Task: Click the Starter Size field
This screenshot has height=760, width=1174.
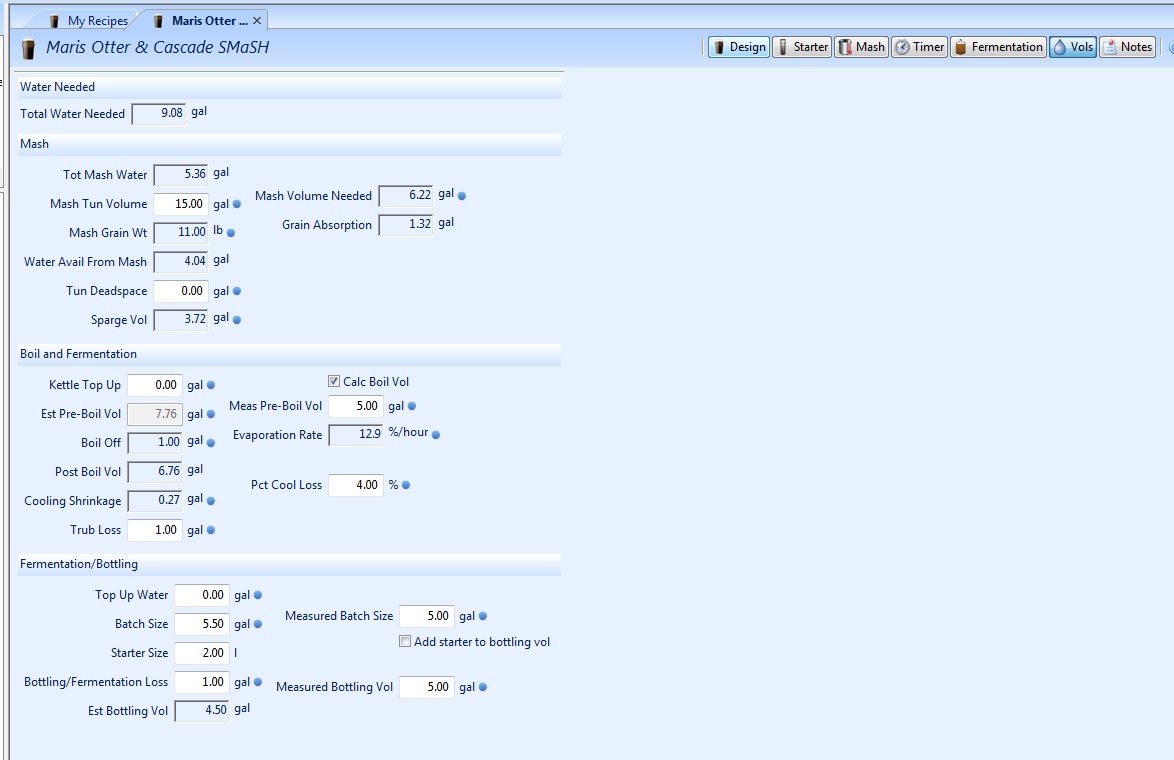Action: [202, 653]
